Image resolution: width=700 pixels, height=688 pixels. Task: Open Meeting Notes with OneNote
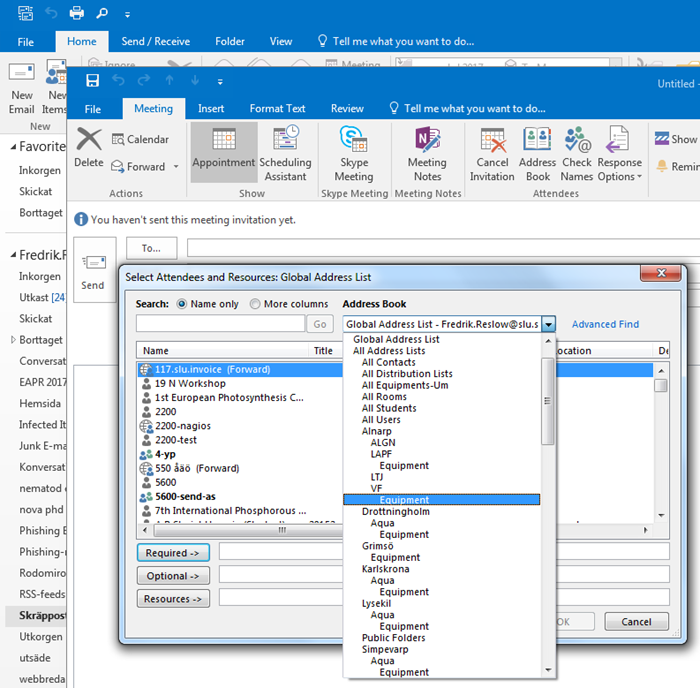click(427, 153)
